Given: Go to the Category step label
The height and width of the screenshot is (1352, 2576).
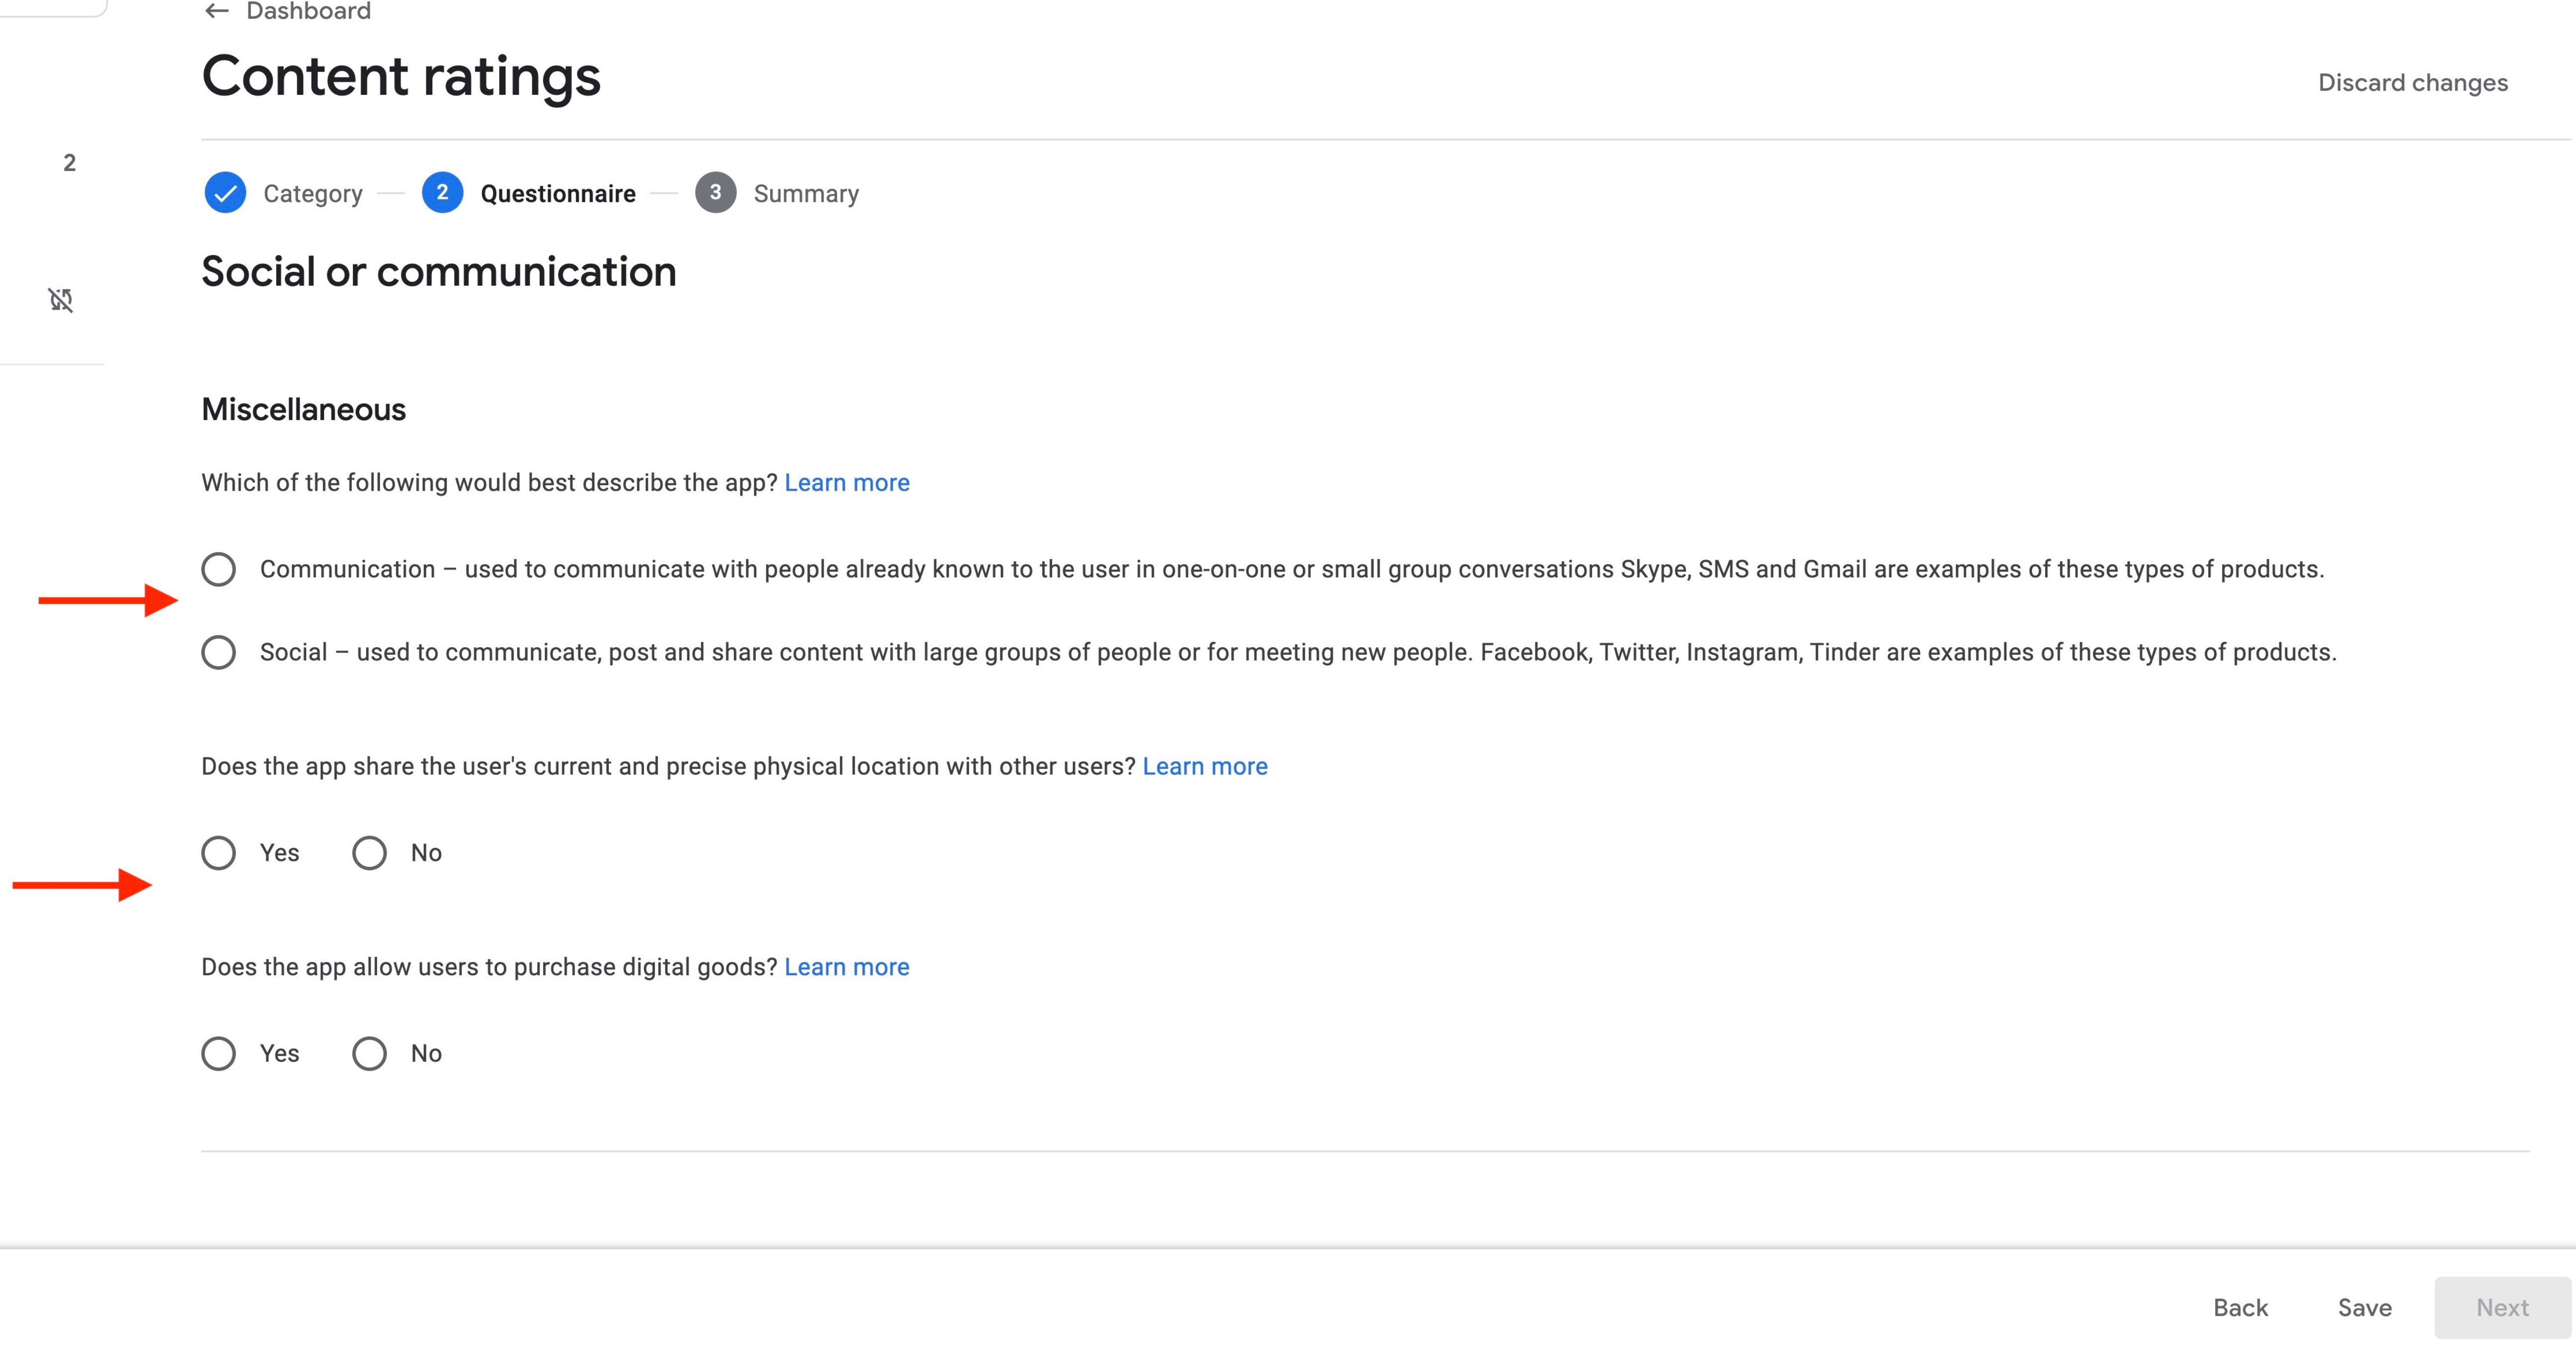Looking at the screenshot, I should pyautogui.click(x=312, y=194).
